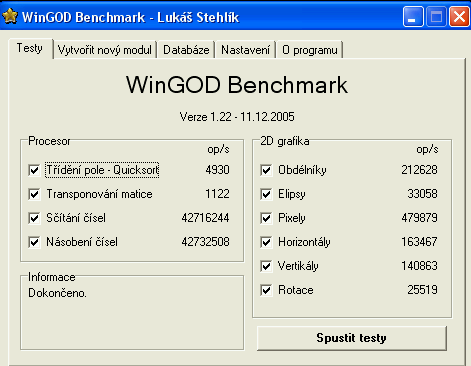
Task: Click the 2D grafika group label
Action: tap(285, 141)
